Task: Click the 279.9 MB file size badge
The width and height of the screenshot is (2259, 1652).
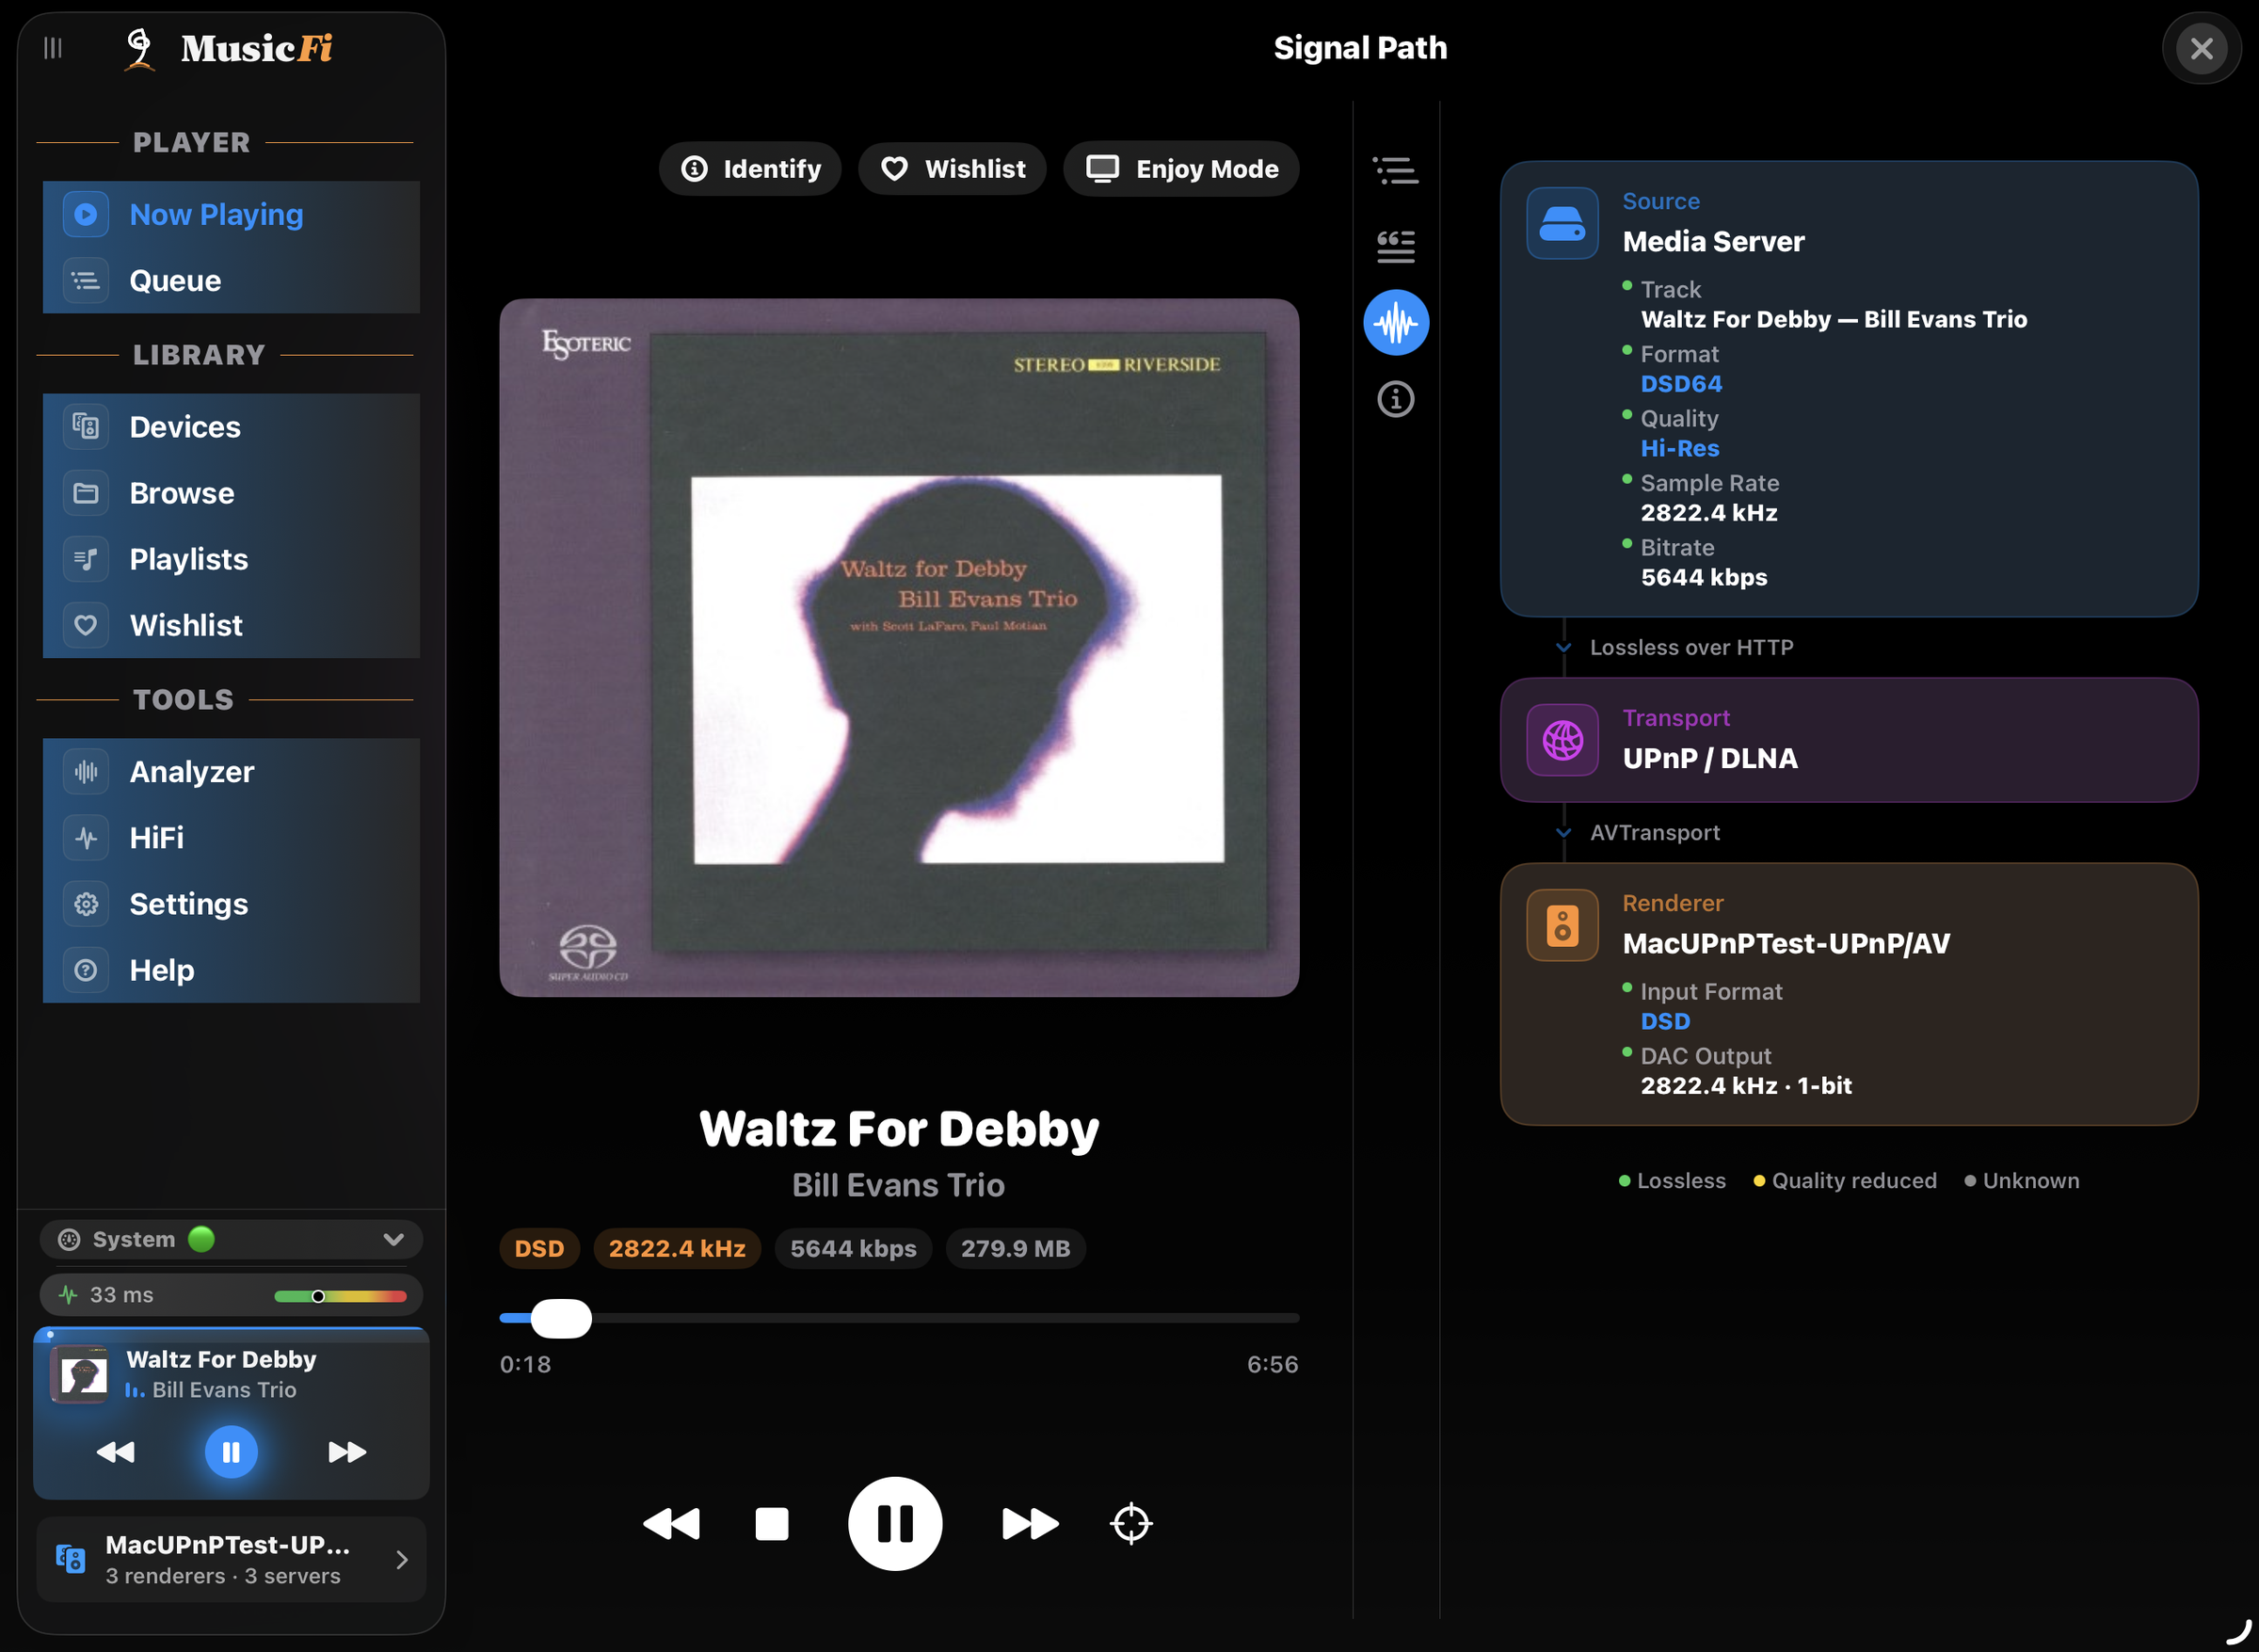Action: pyautogui.click(x=1015, y=1249)
